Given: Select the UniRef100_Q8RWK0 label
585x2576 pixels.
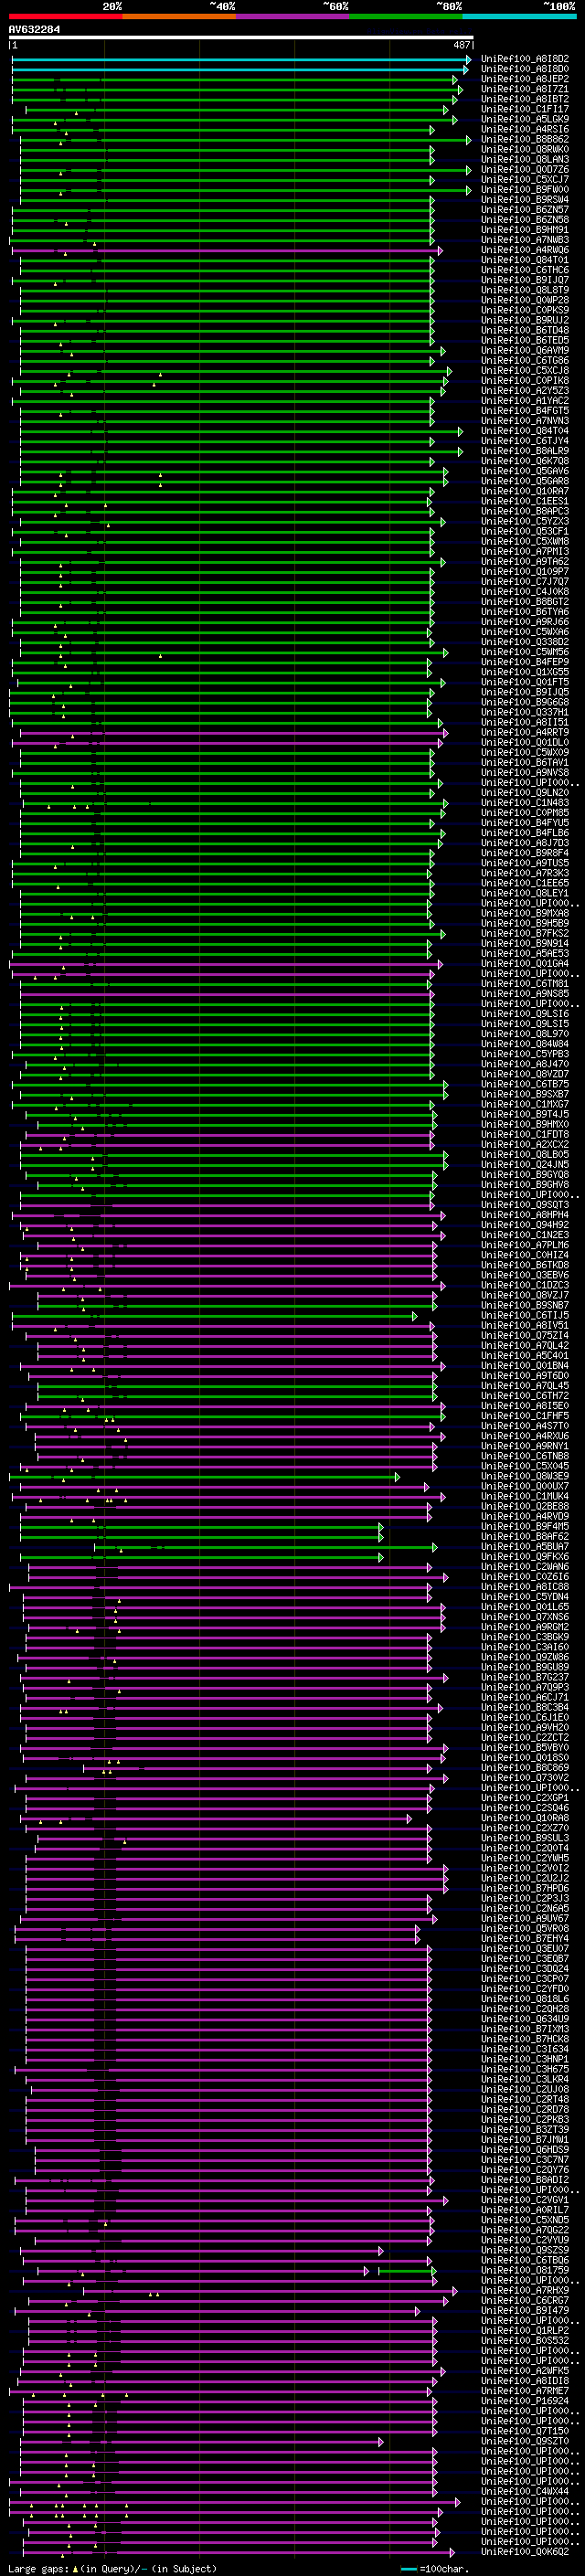Looking at the screenshot, I should tap(525, 149).
